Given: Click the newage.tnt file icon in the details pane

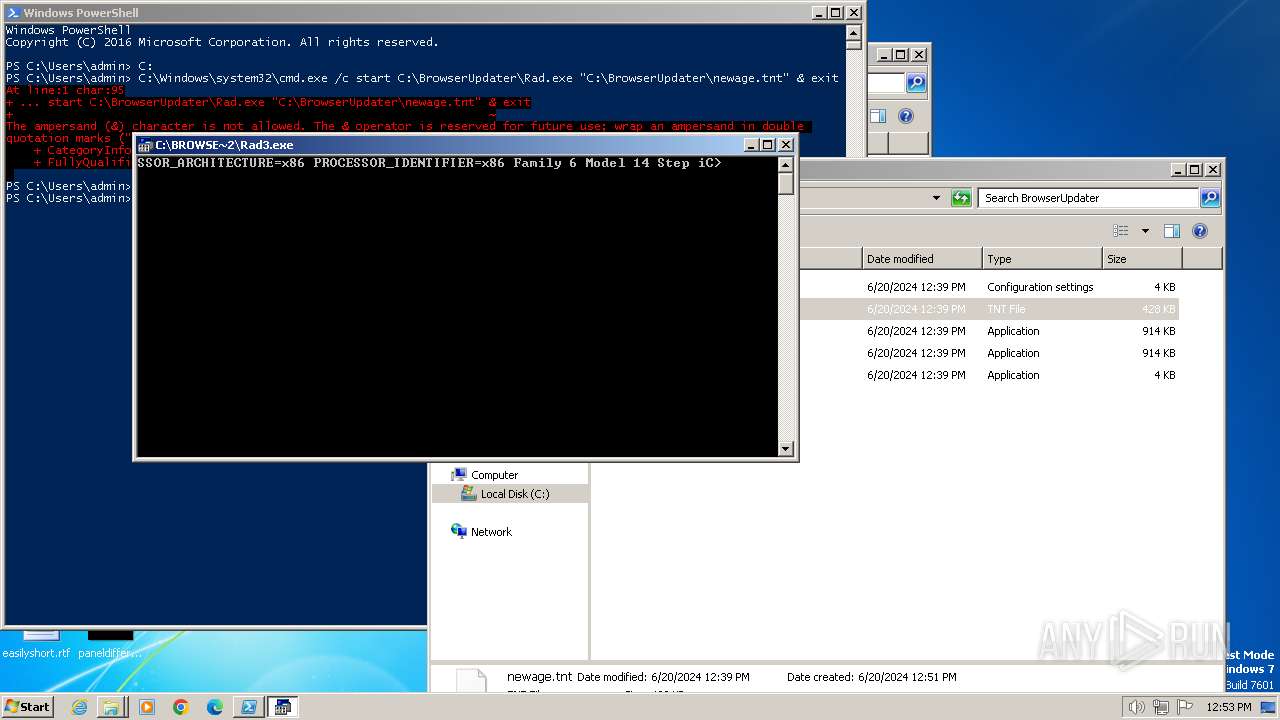Looking at the screenshot, I should (471, 680).
